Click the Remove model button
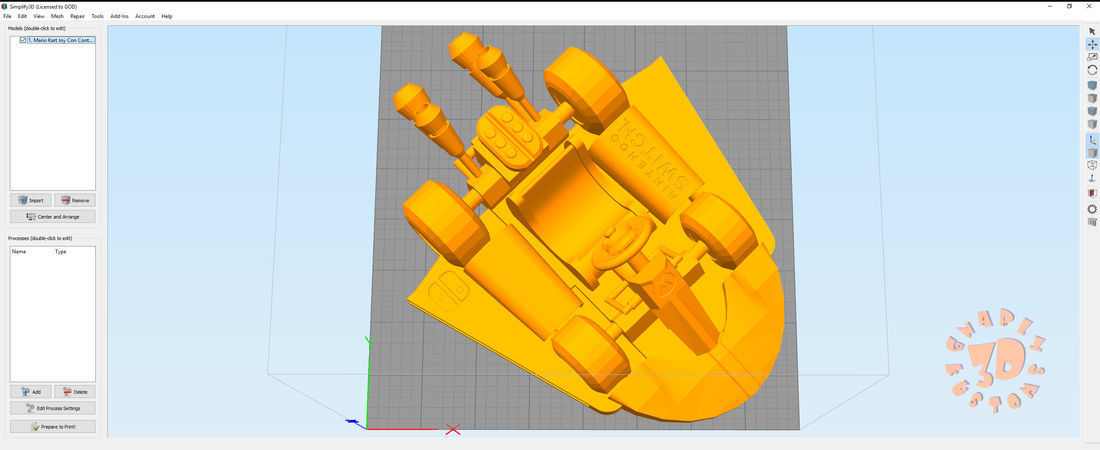 75,200
